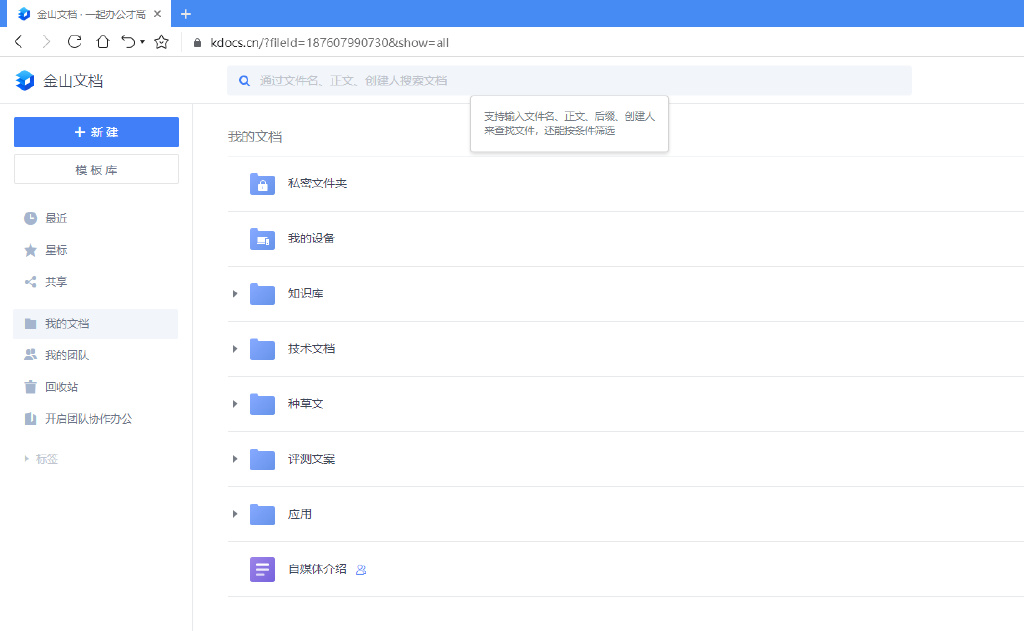Image resolution: width=1024 pixels, height=631 pixels.
Task: Open the dropdown arrow beside undo icon
Action: click(x=142, y=42)
